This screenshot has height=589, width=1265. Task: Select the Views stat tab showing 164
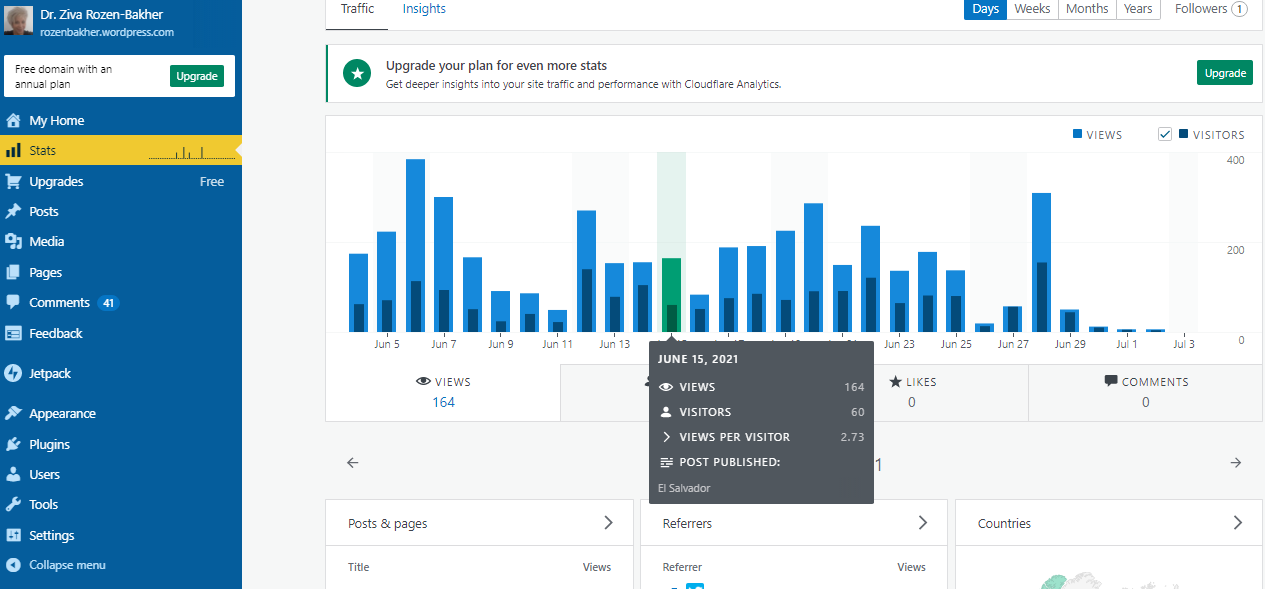[443, 392]
